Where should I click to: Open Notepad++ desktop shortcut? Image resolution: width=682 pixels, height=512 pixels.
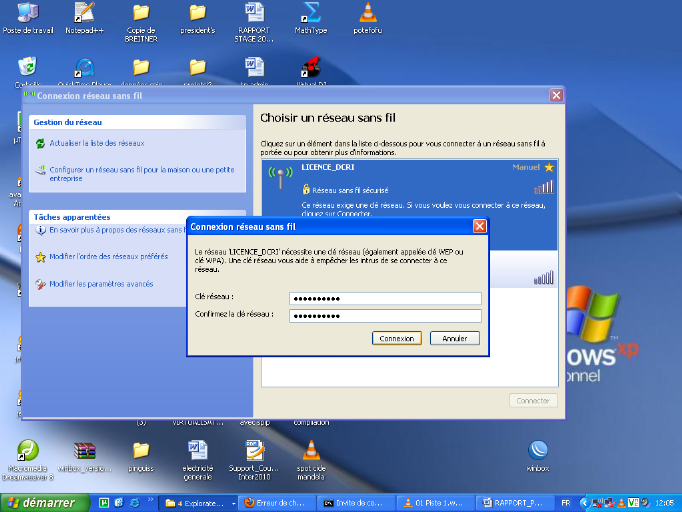[84, 18]
